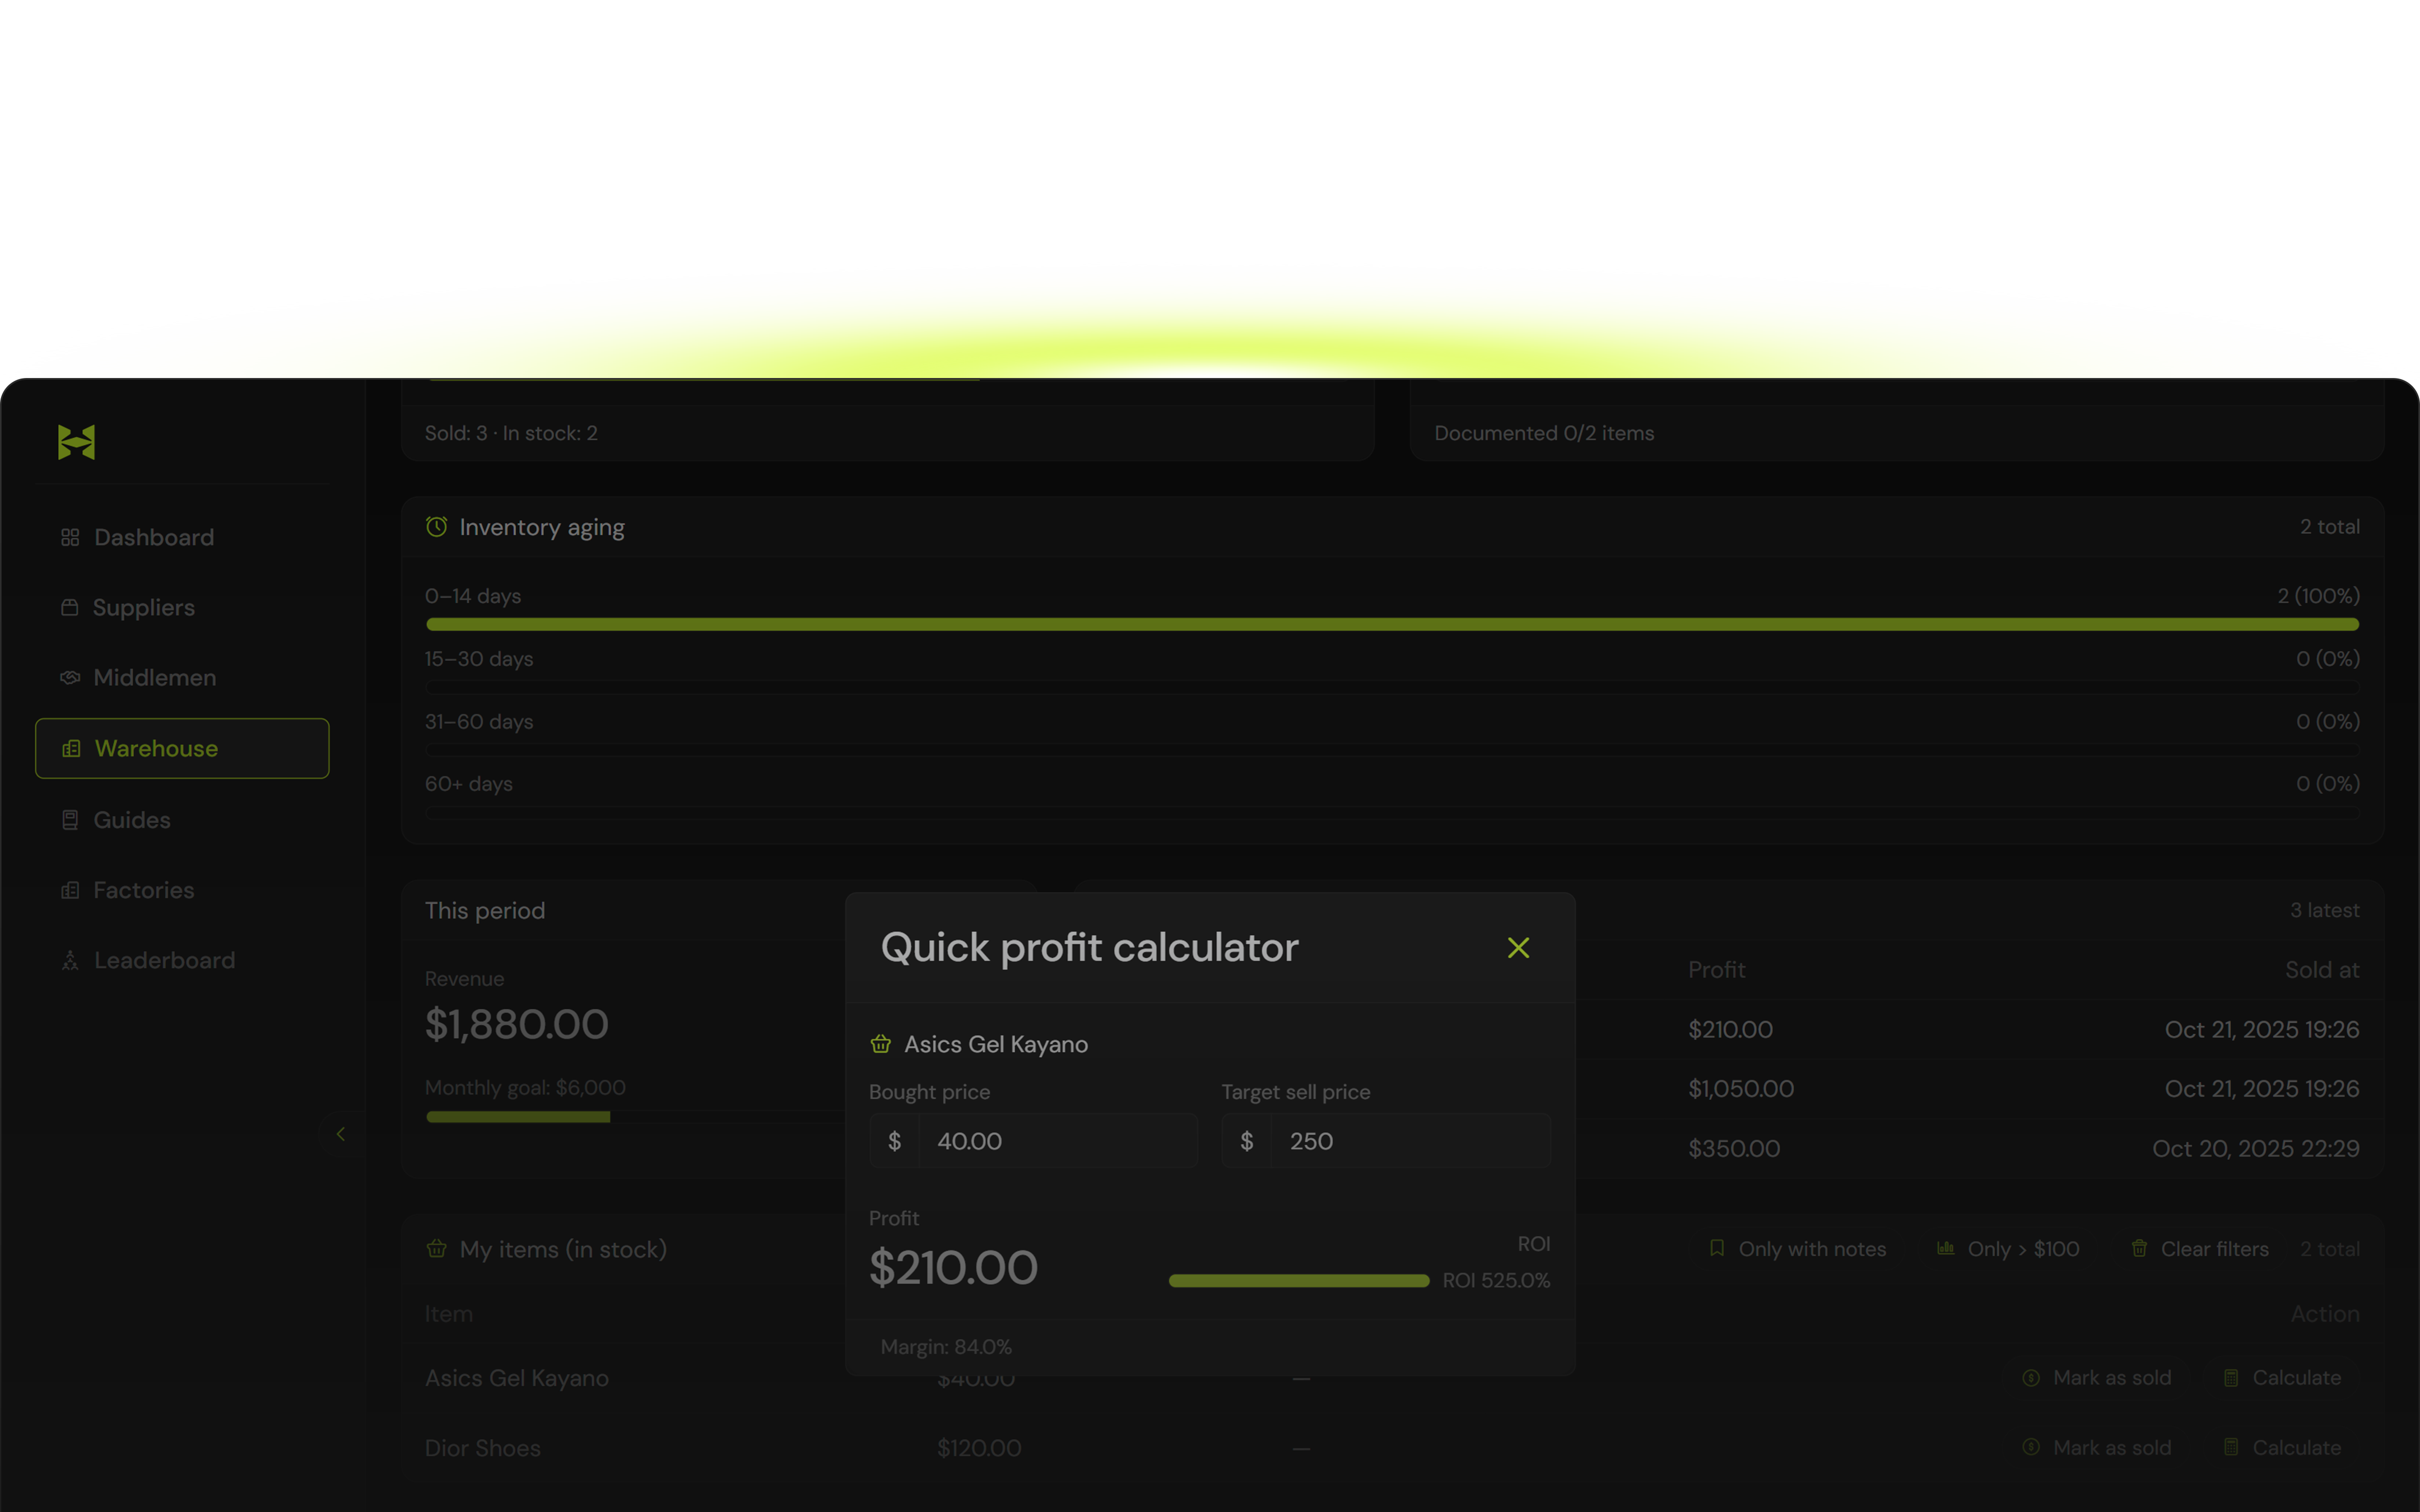Click Calculate for Dior Shoes
The width and height of the screenshot is (2420, 1512).
pyautogui.click(x=2282, y=1448)
